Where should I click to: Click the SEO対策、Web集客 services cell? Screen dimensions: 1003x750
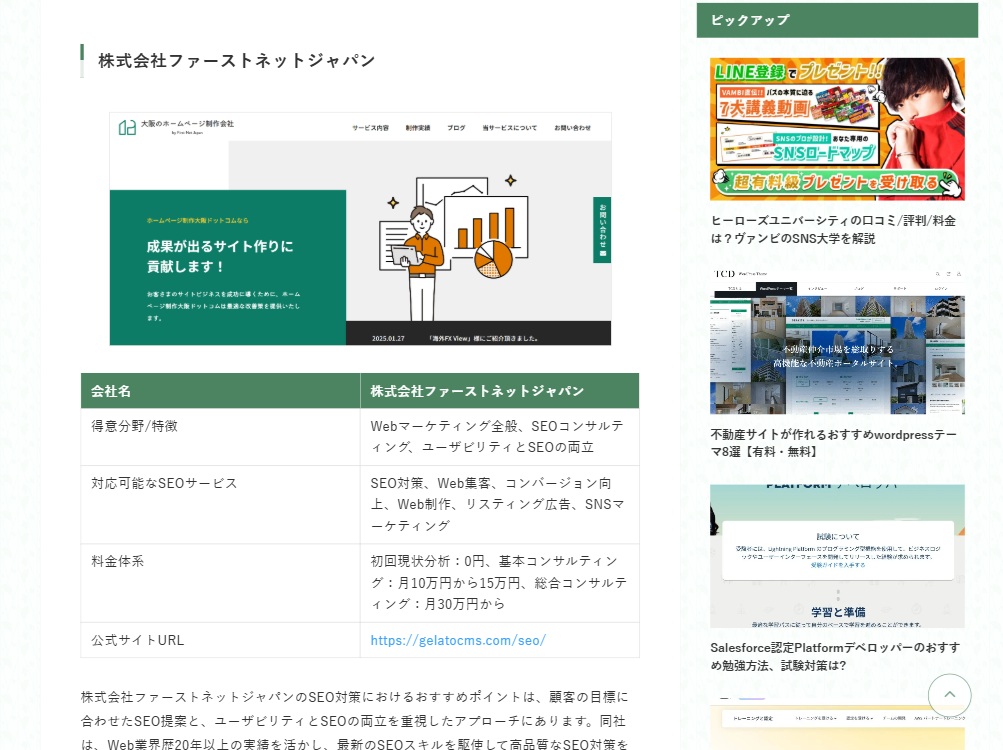coord(500,505)
